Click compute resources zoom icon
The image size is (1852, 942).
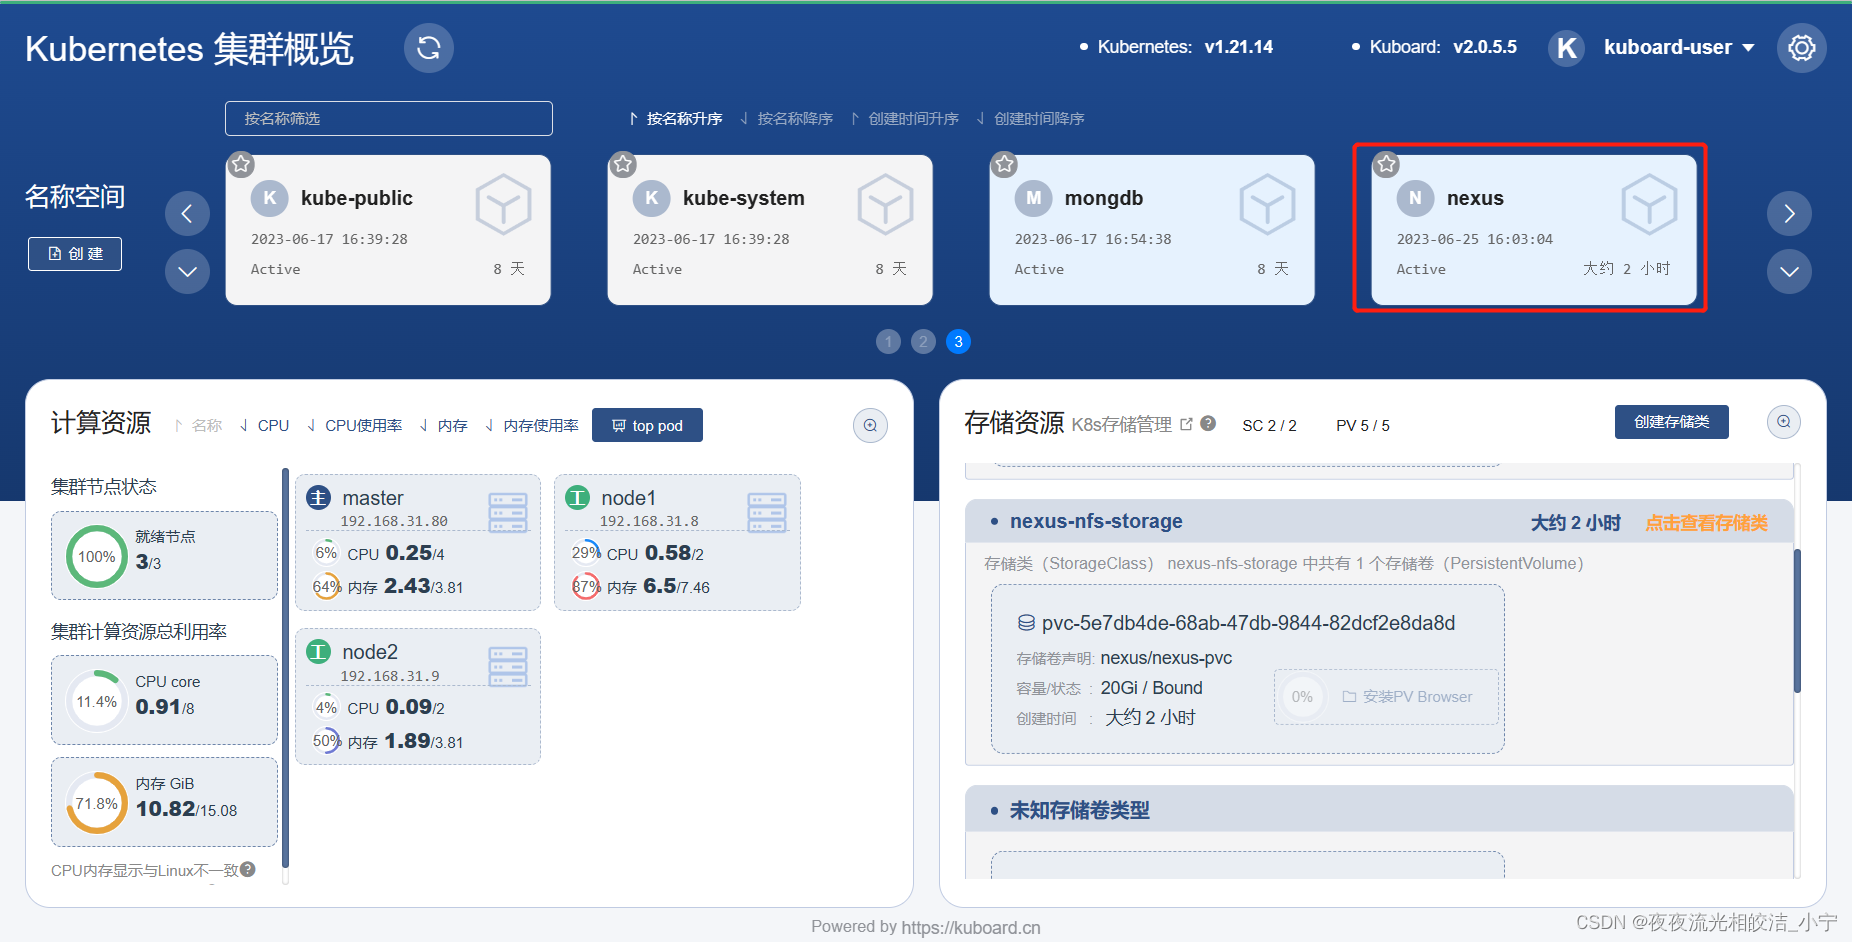click(x=870, y=425)
